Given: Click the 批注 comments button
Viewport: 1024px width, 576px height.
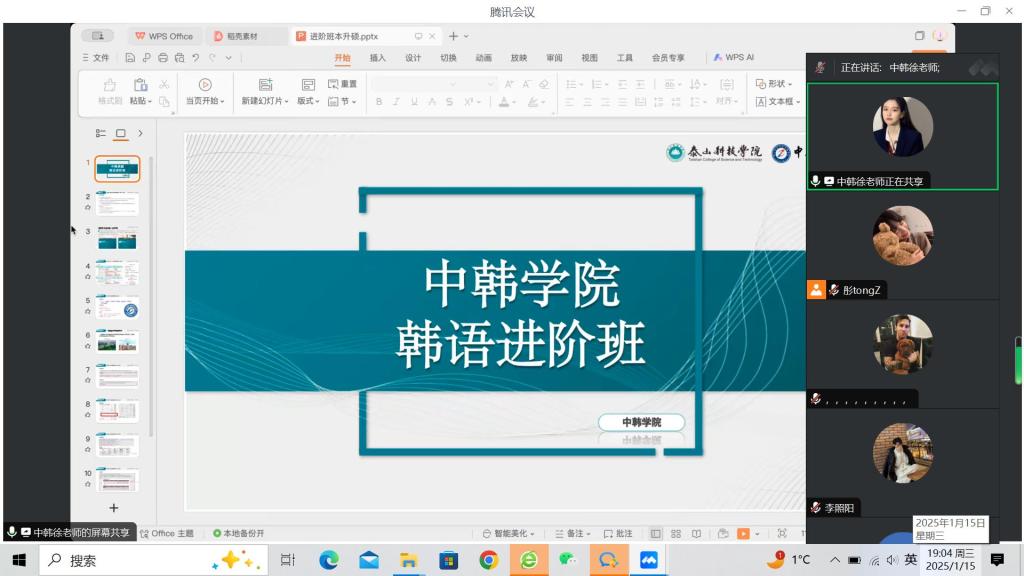Looking at the screenshot, I should 618,534.
